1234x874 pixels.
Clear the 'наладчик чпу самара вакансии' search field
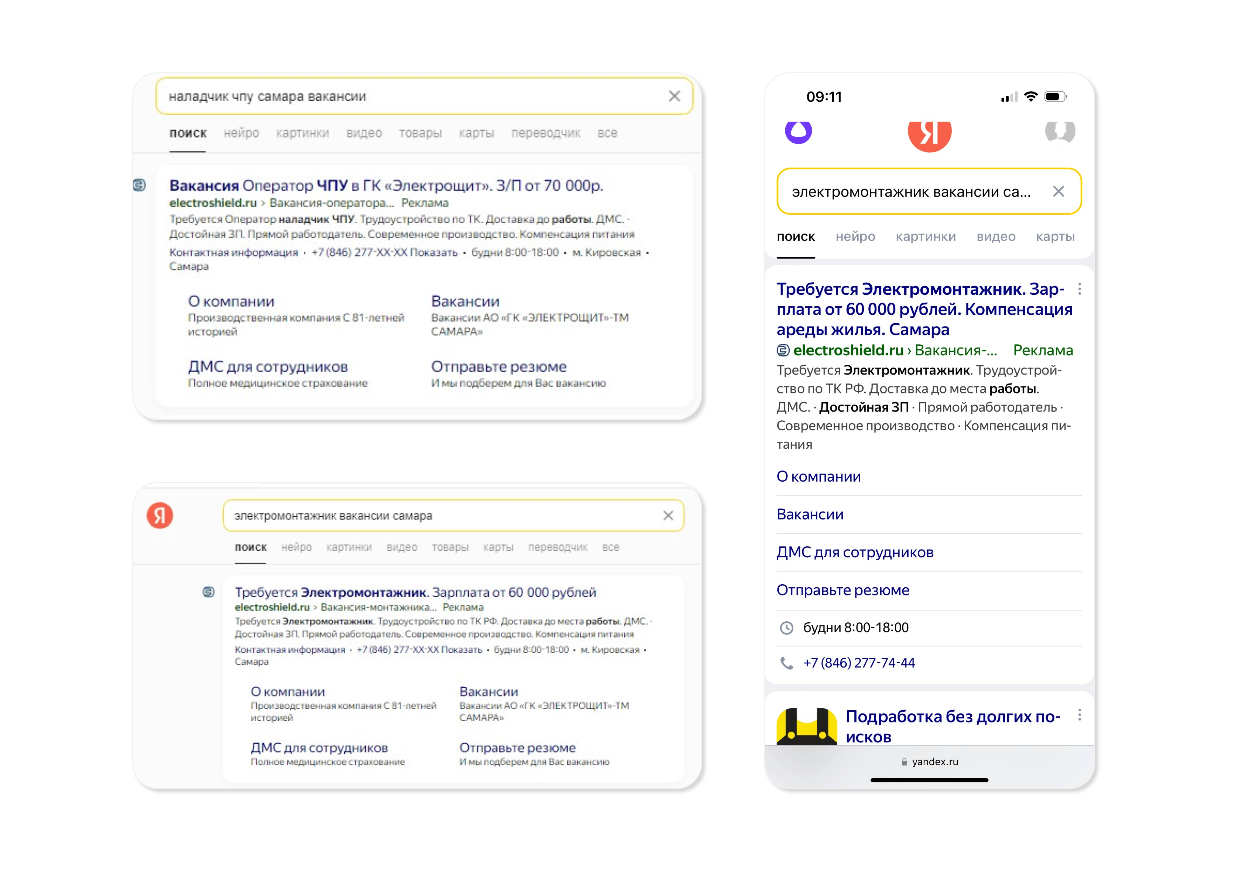click(674, 96)
